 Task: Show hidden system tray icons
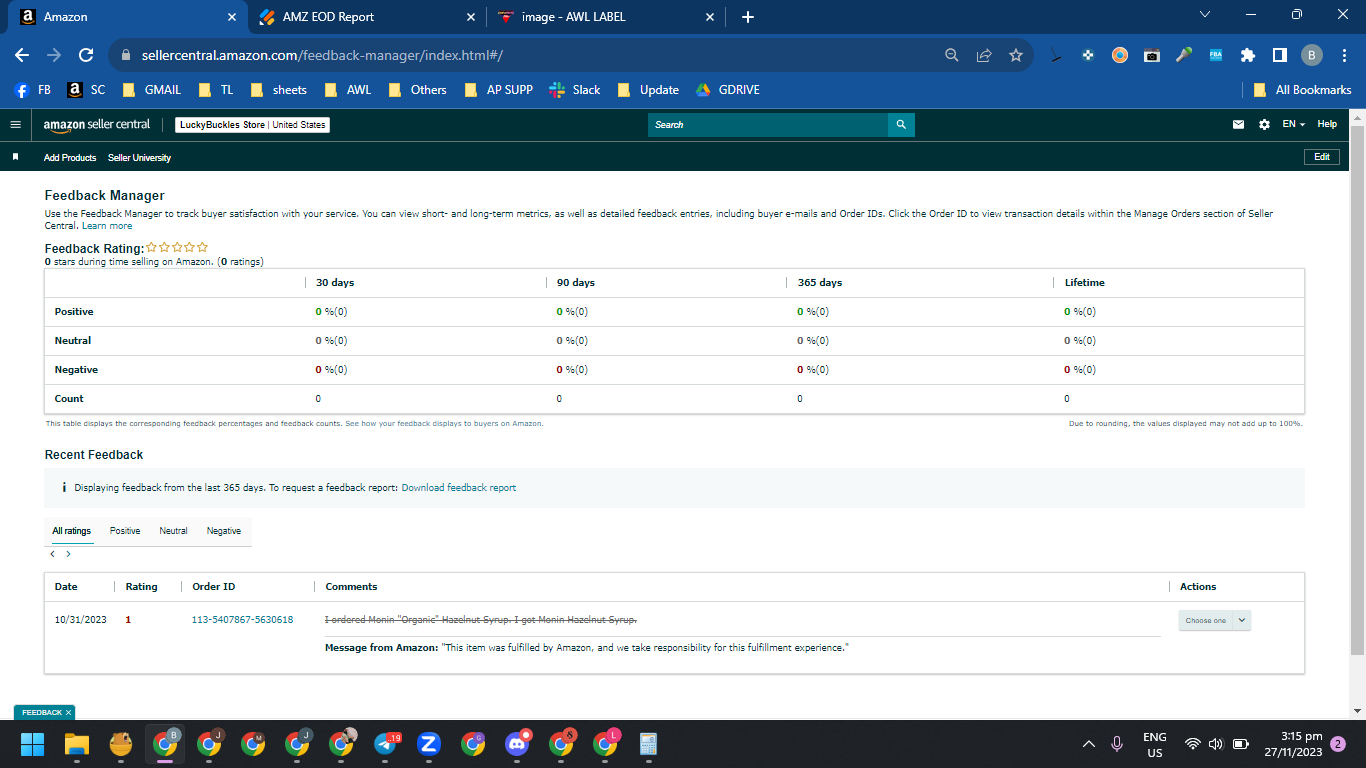coord(1089,744)
